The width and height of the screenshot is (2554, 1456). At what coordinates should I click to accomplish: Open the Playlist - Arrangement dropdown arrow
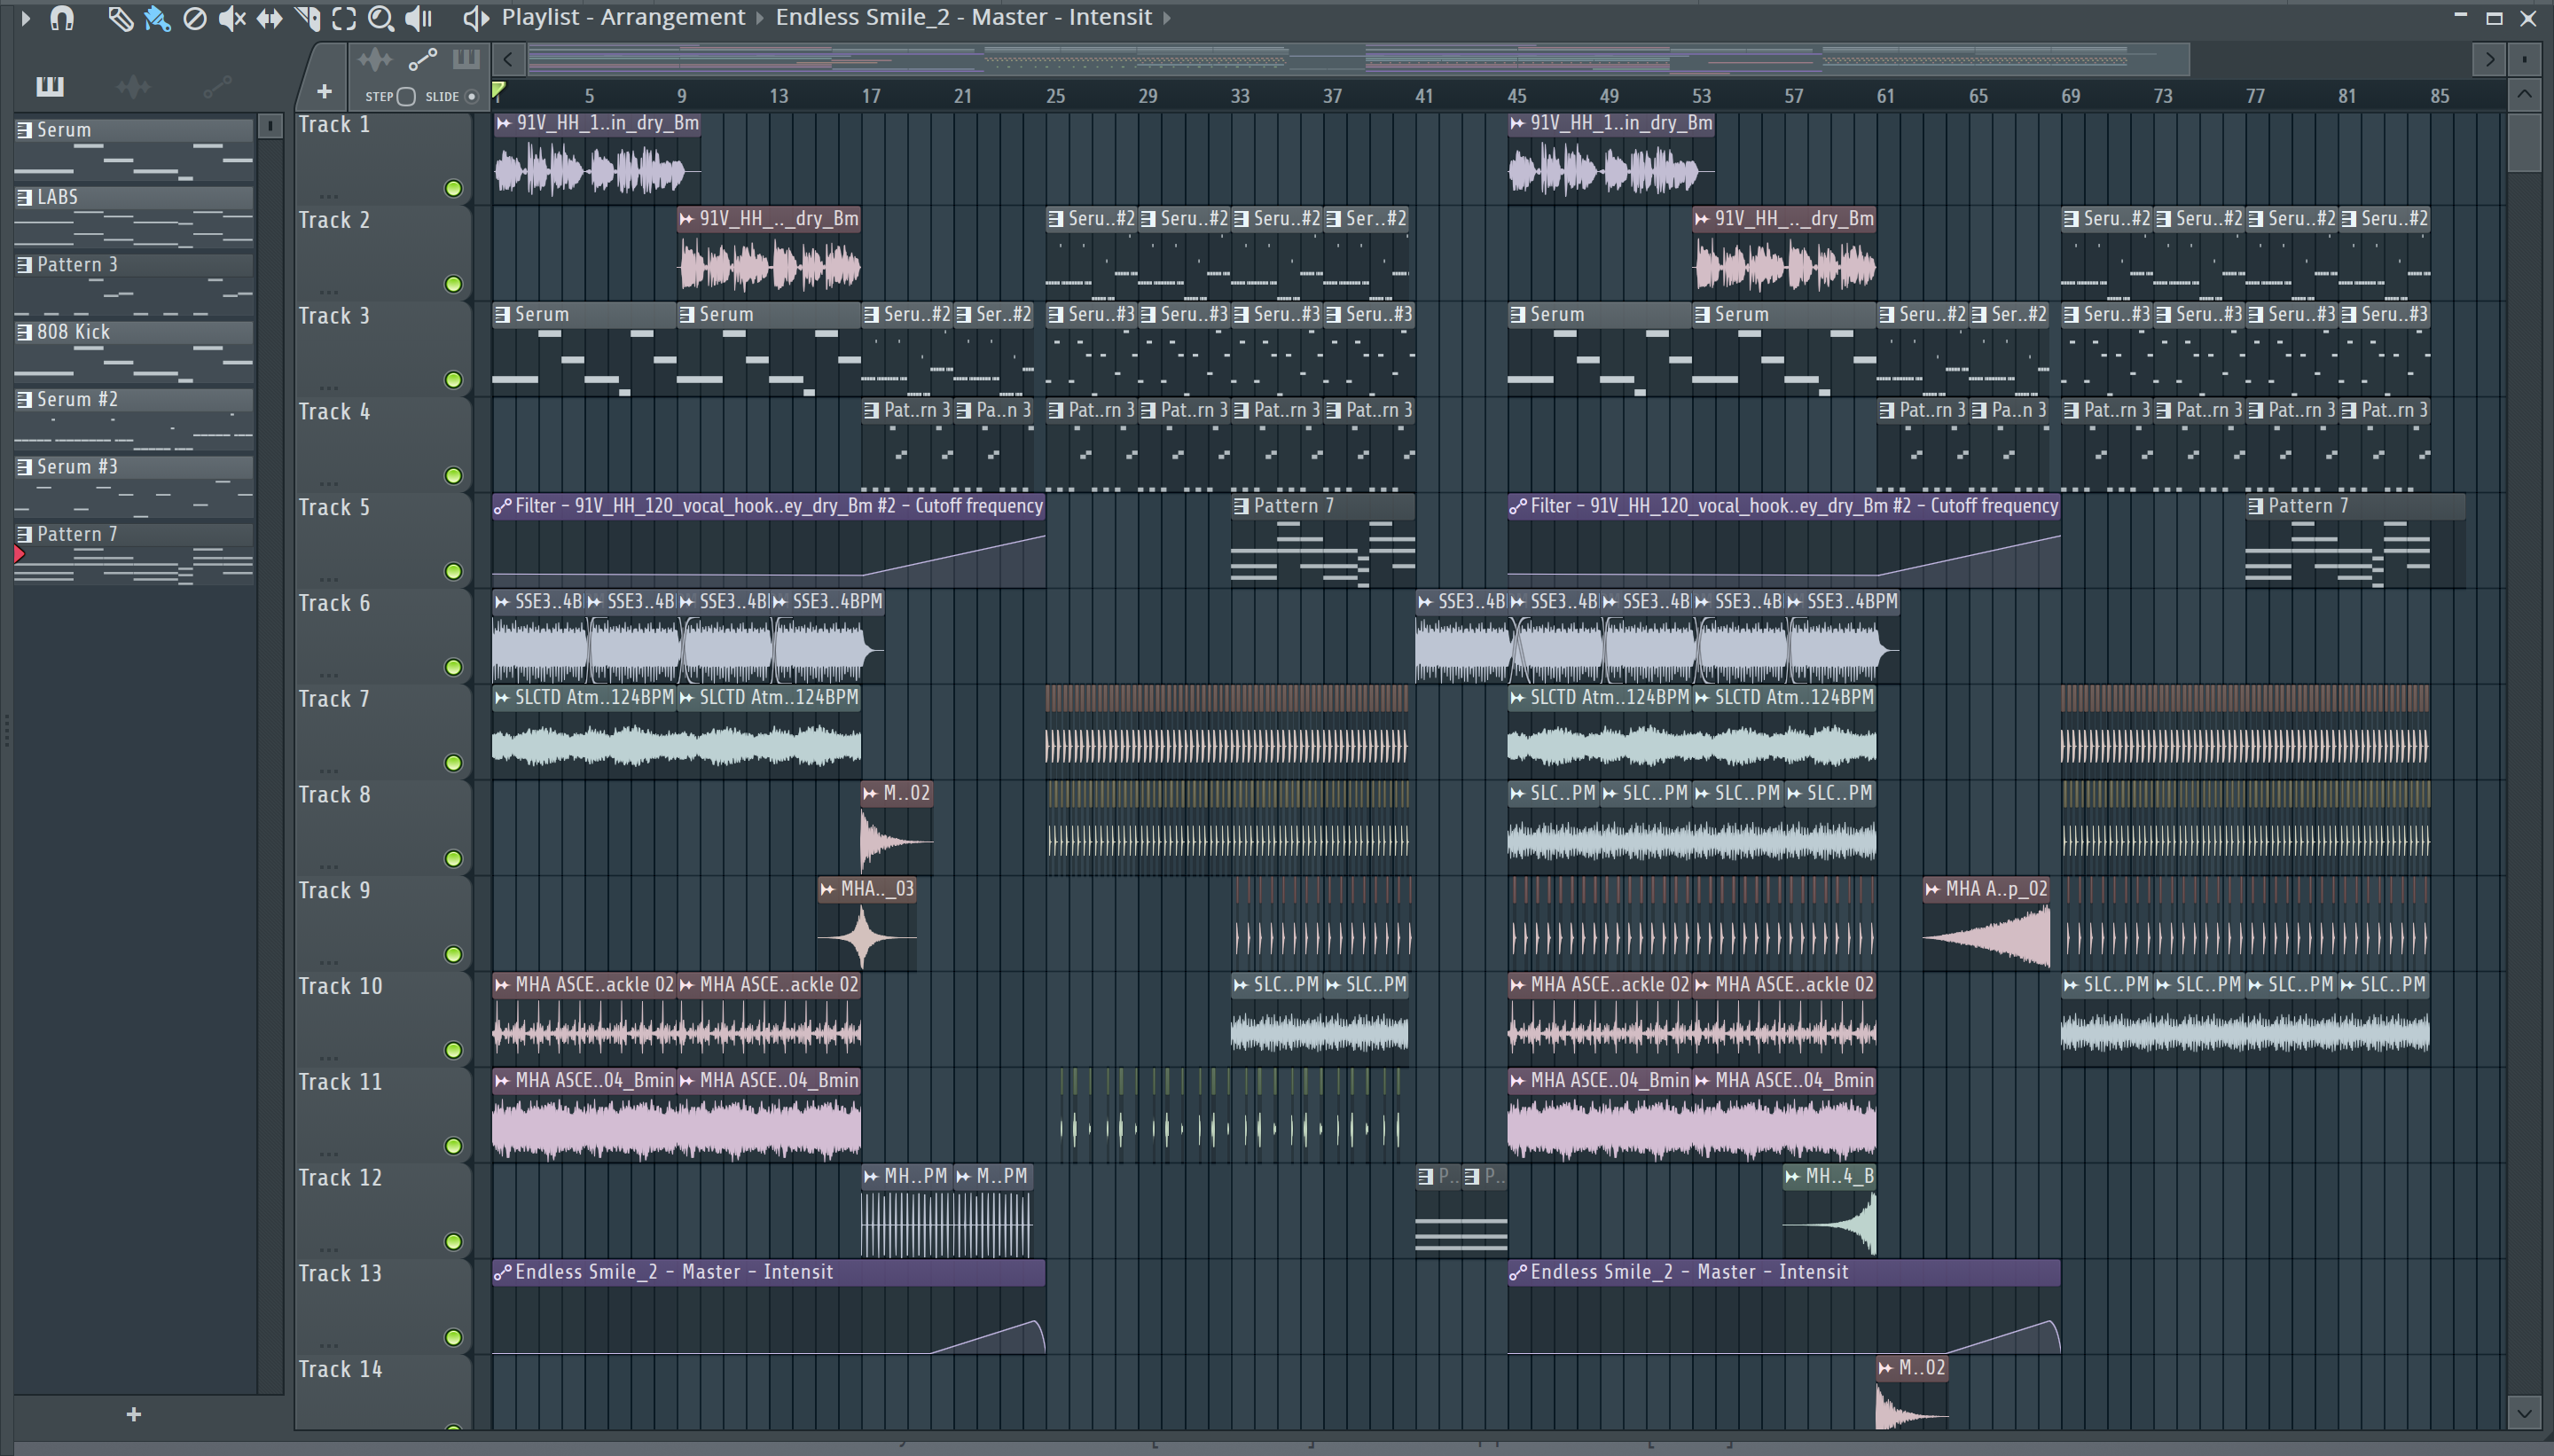(760, 18)
